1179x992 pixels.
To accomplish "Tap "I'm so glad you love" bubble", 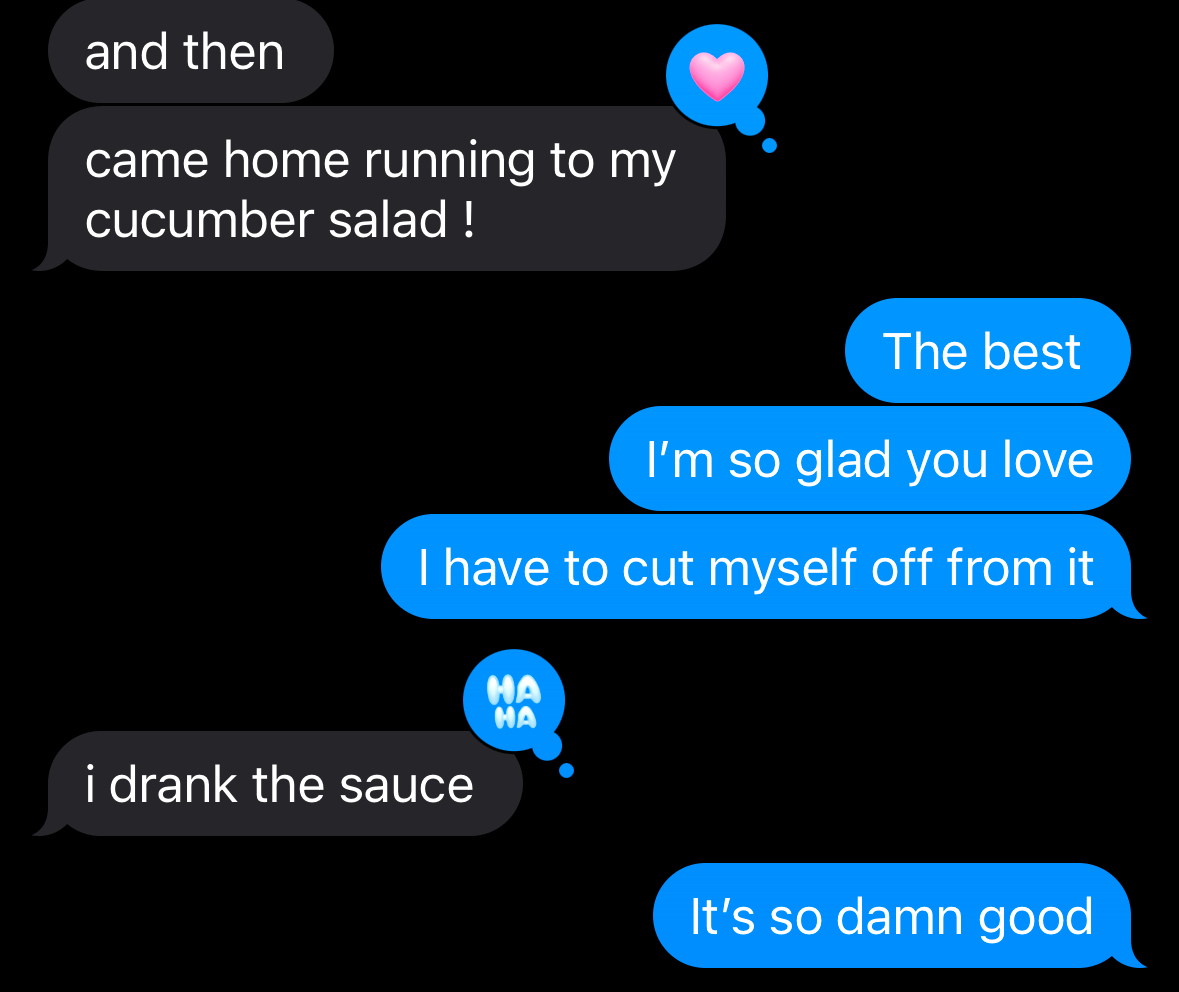I will pyautogui.click(x=870, y=459).
